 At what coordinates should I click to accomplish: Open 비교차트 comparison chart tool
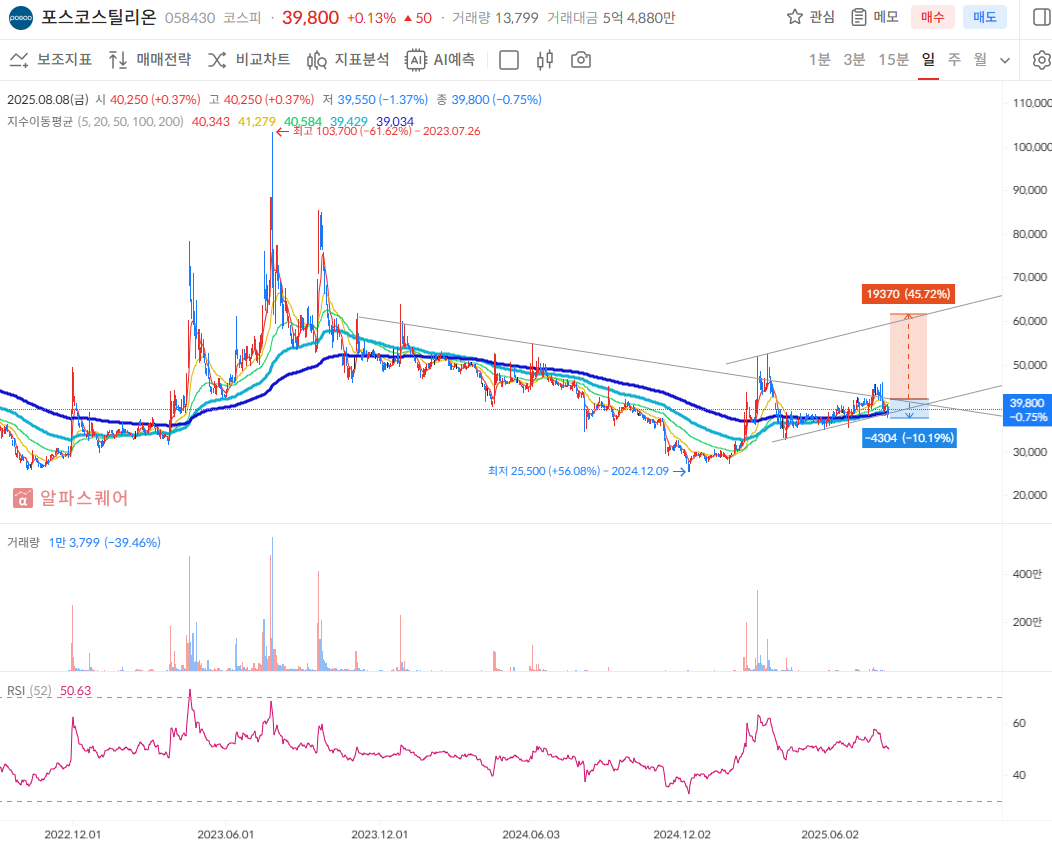[249, 60]
